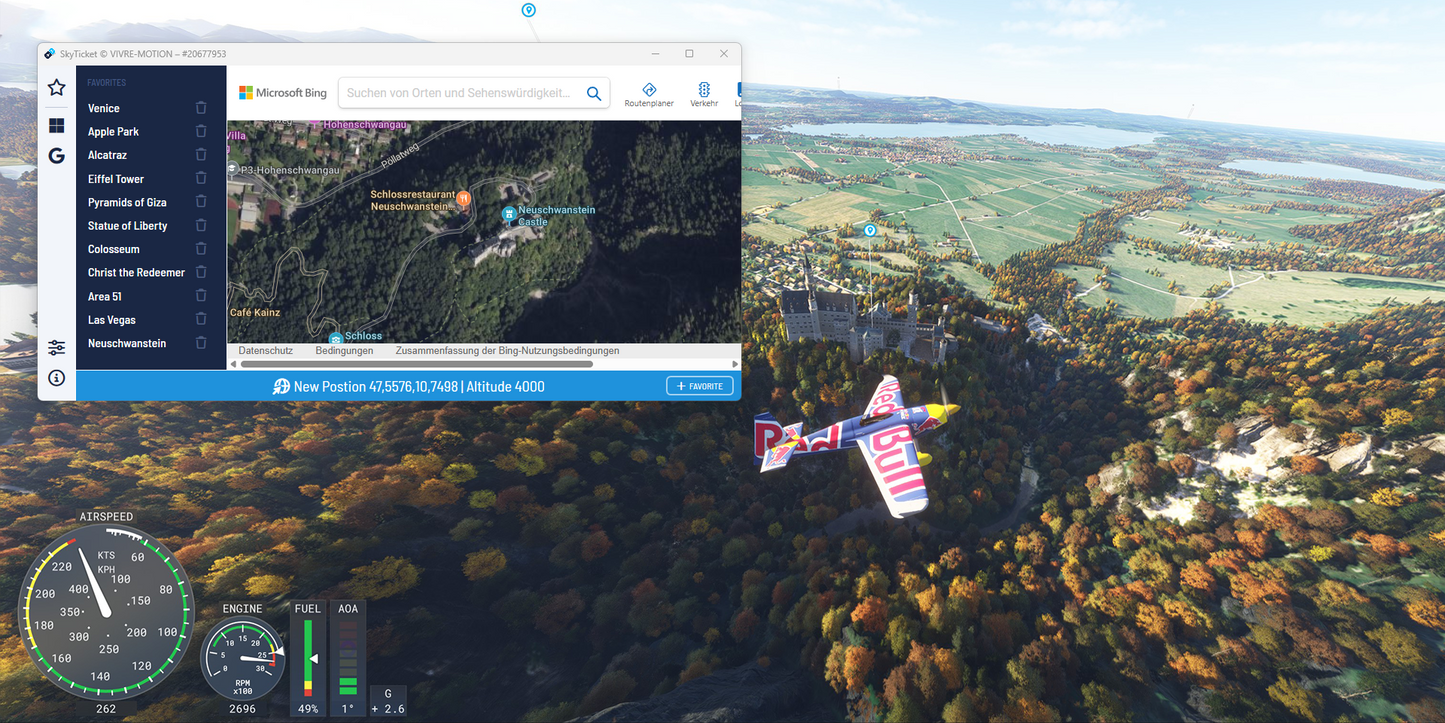Open the Favorites star panel

pos(56,88)
